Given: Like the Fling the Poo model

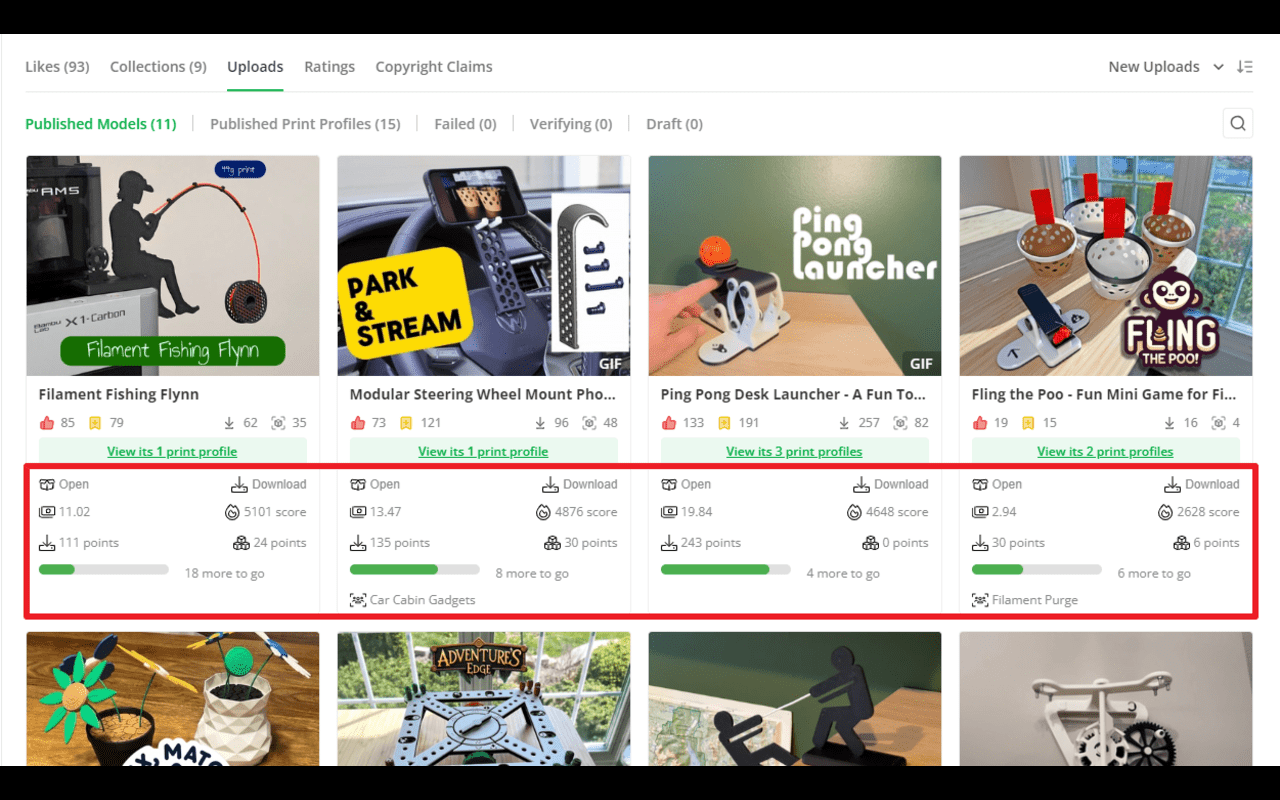Looking at the screenshot, I should [x=979, y=423].
